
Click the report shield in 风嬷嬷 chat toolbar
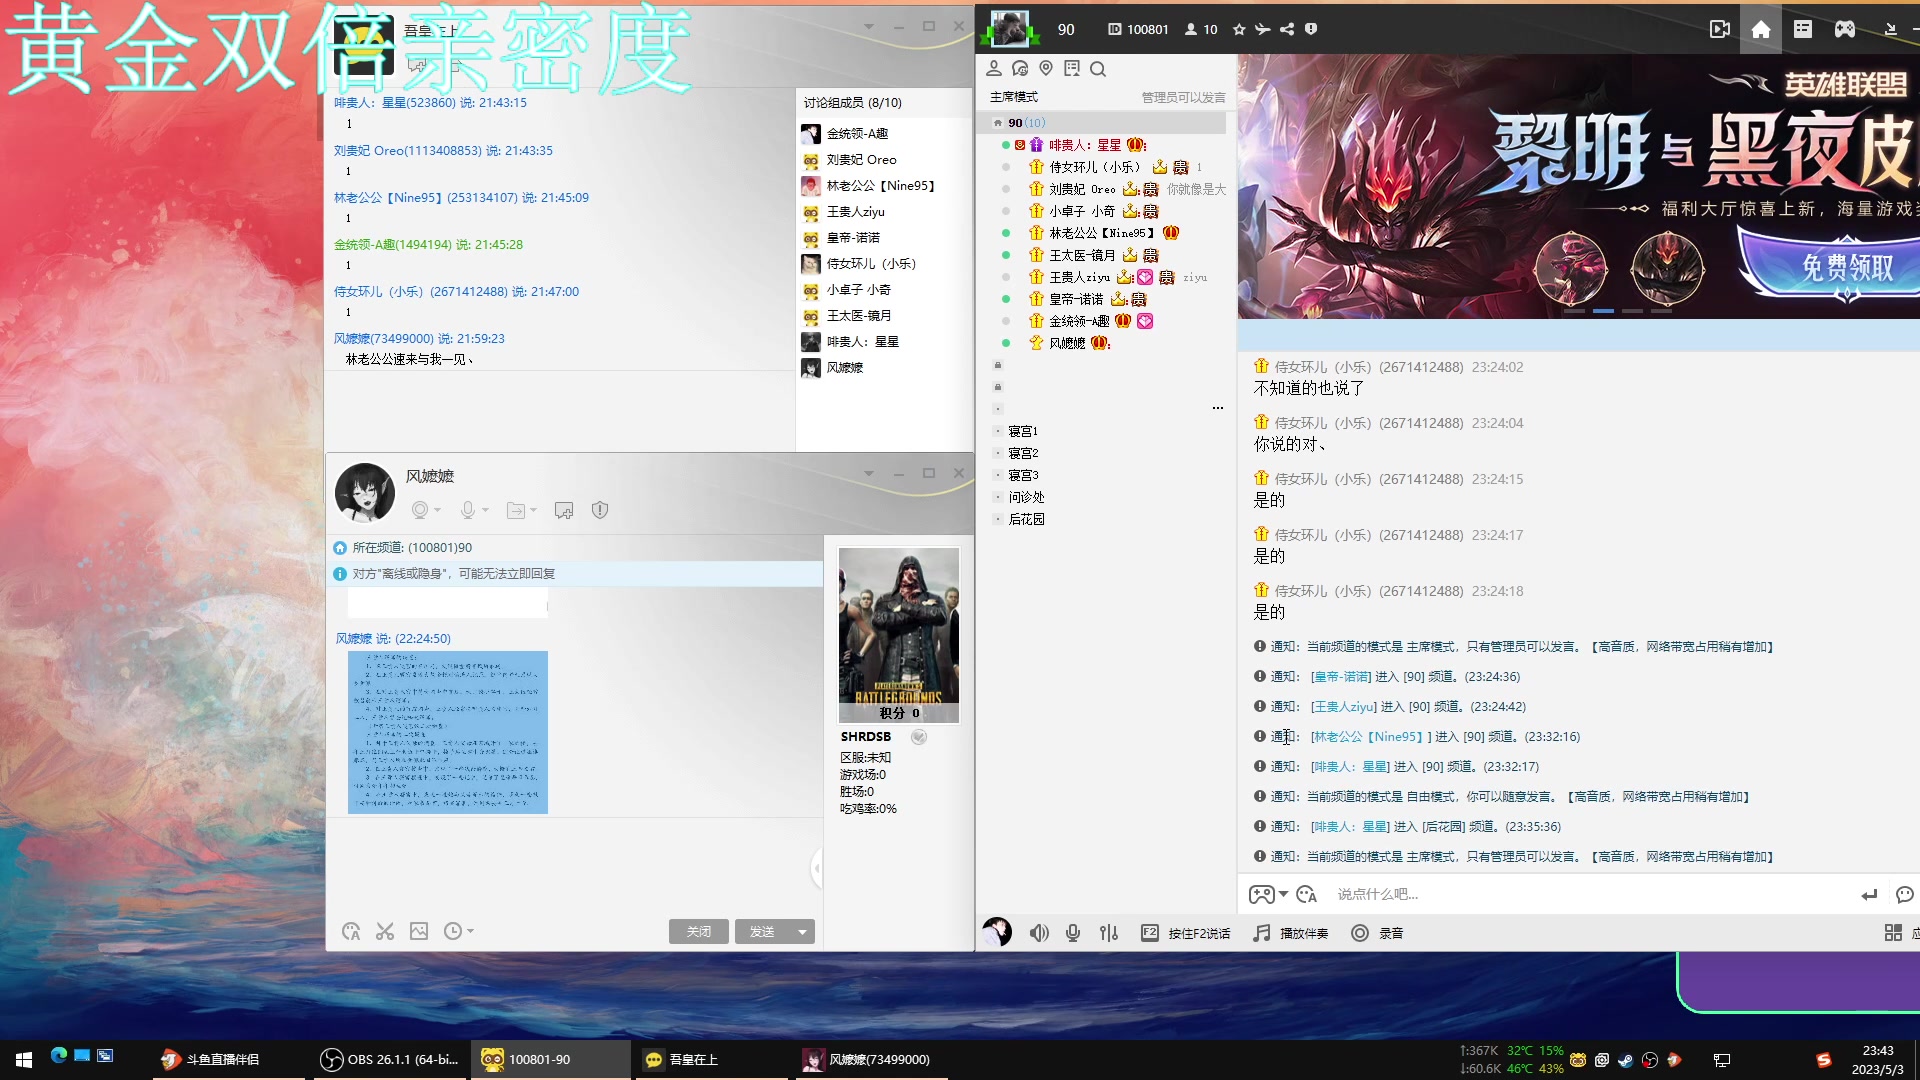point(600,510)
